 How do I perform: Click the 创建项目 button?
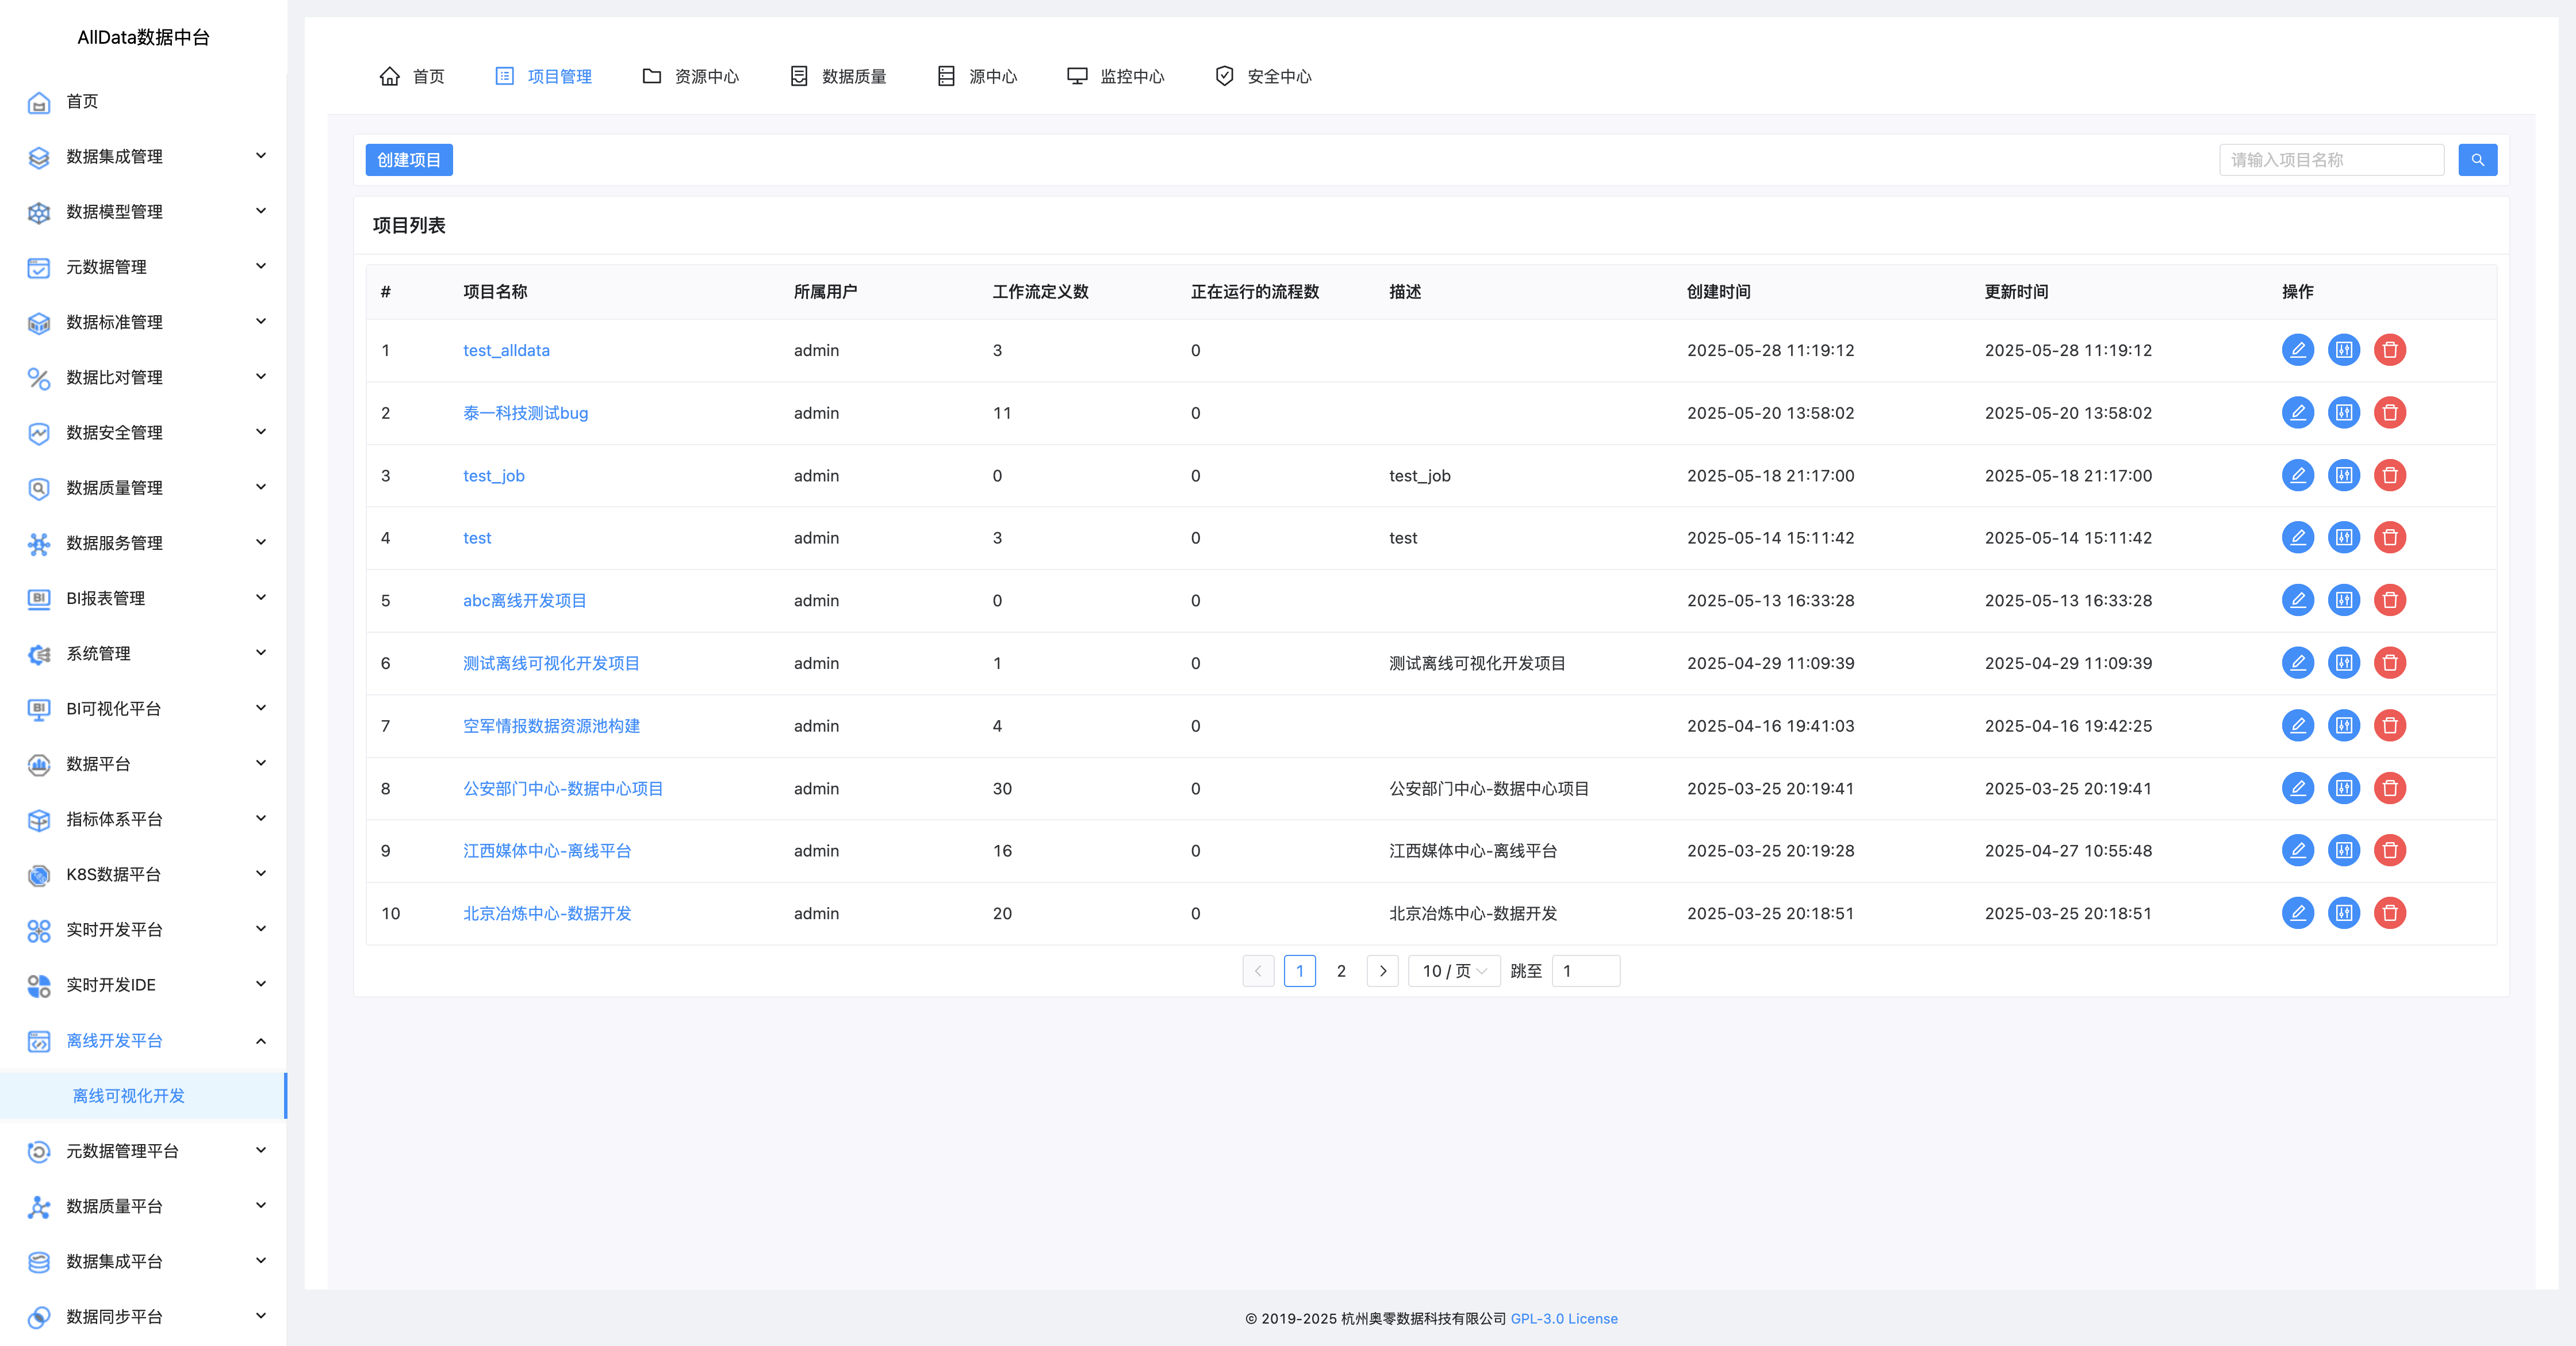(408, 160)
